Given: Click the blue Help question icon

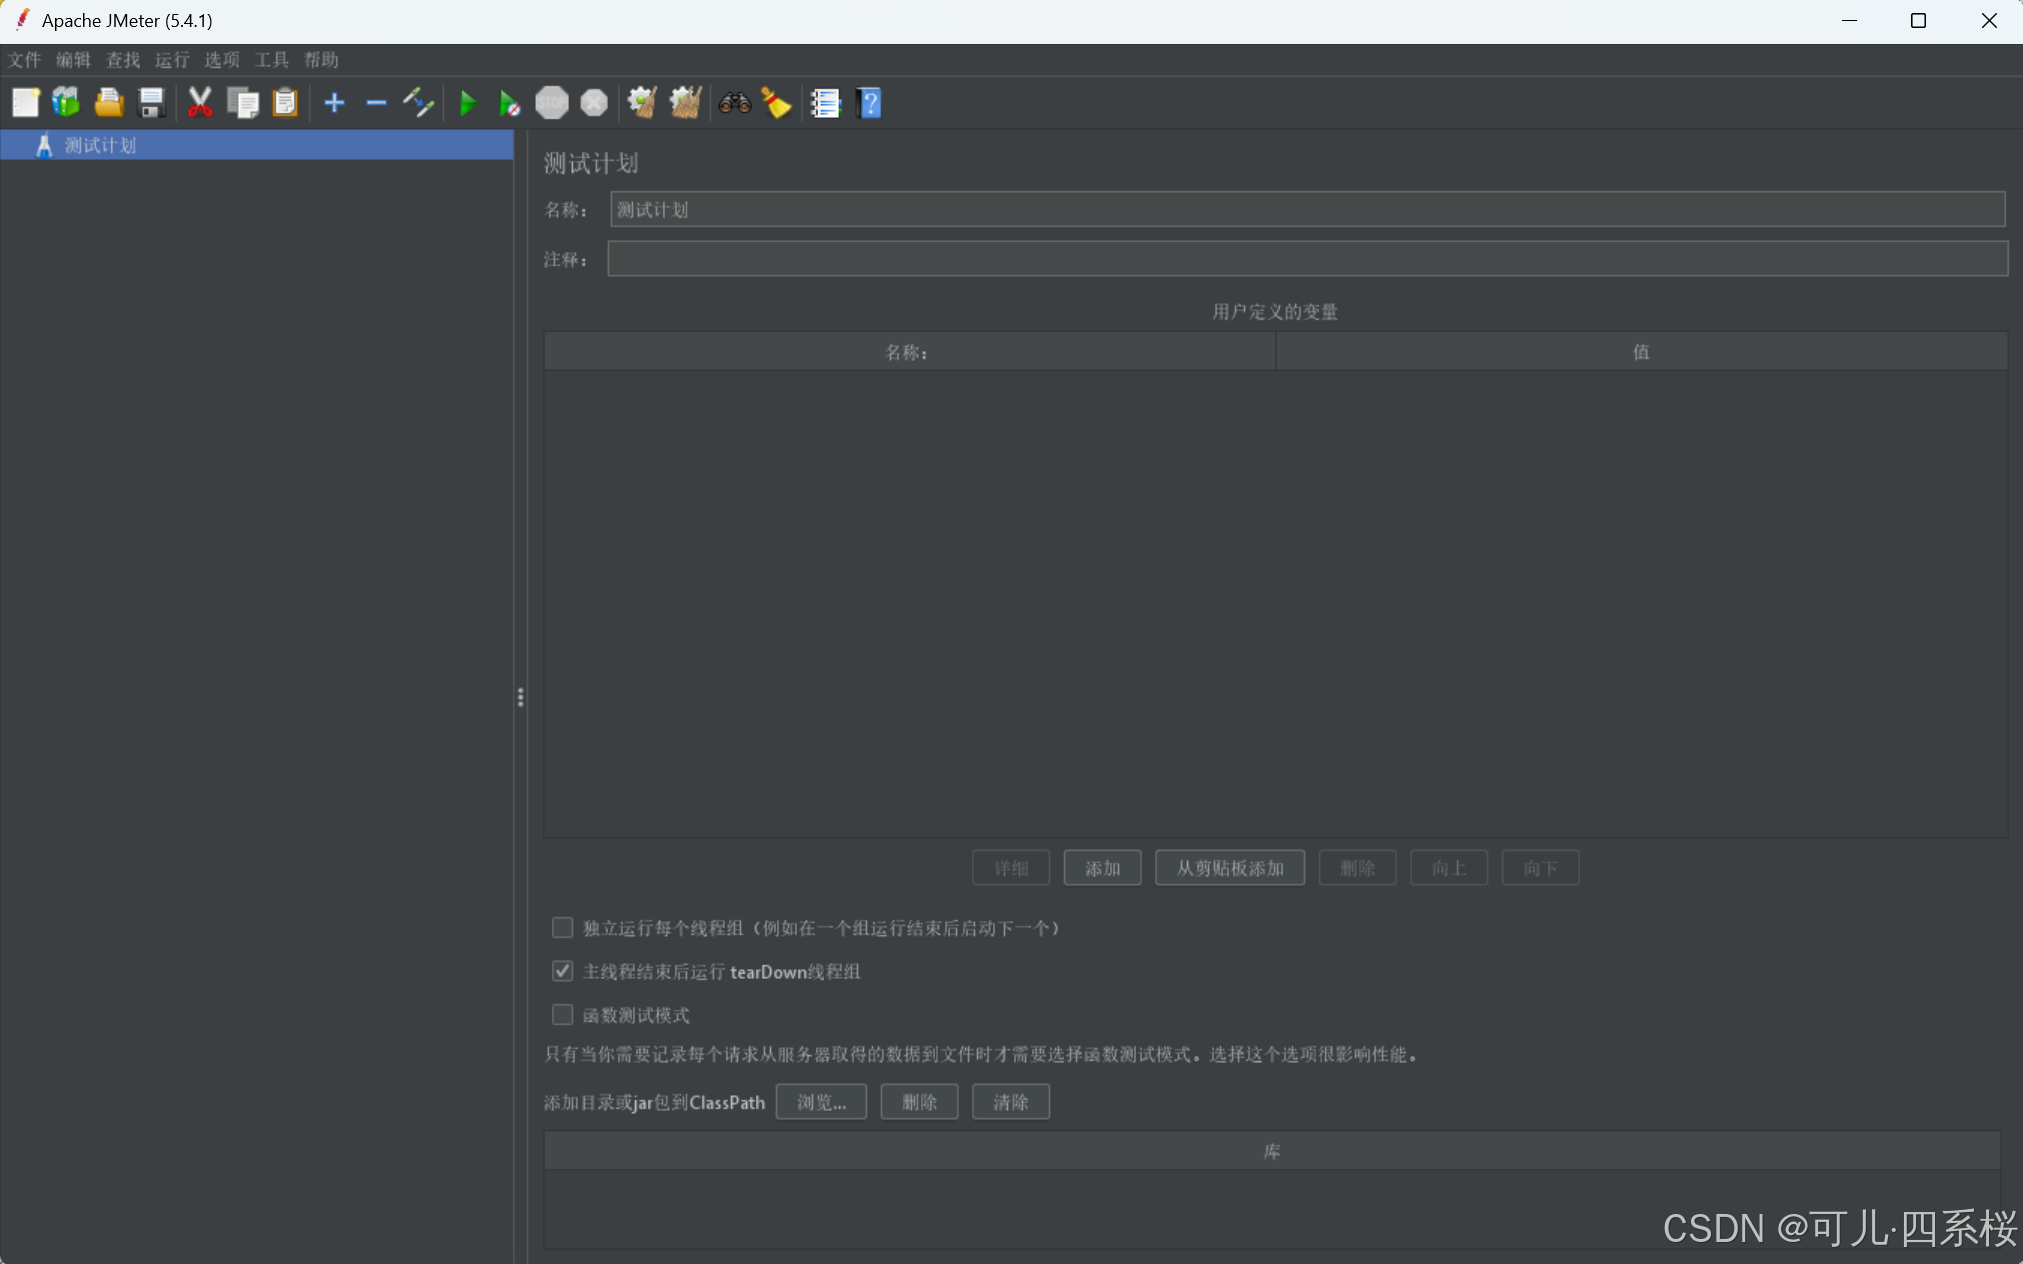Looking at the screenshot, I should 869,103.
